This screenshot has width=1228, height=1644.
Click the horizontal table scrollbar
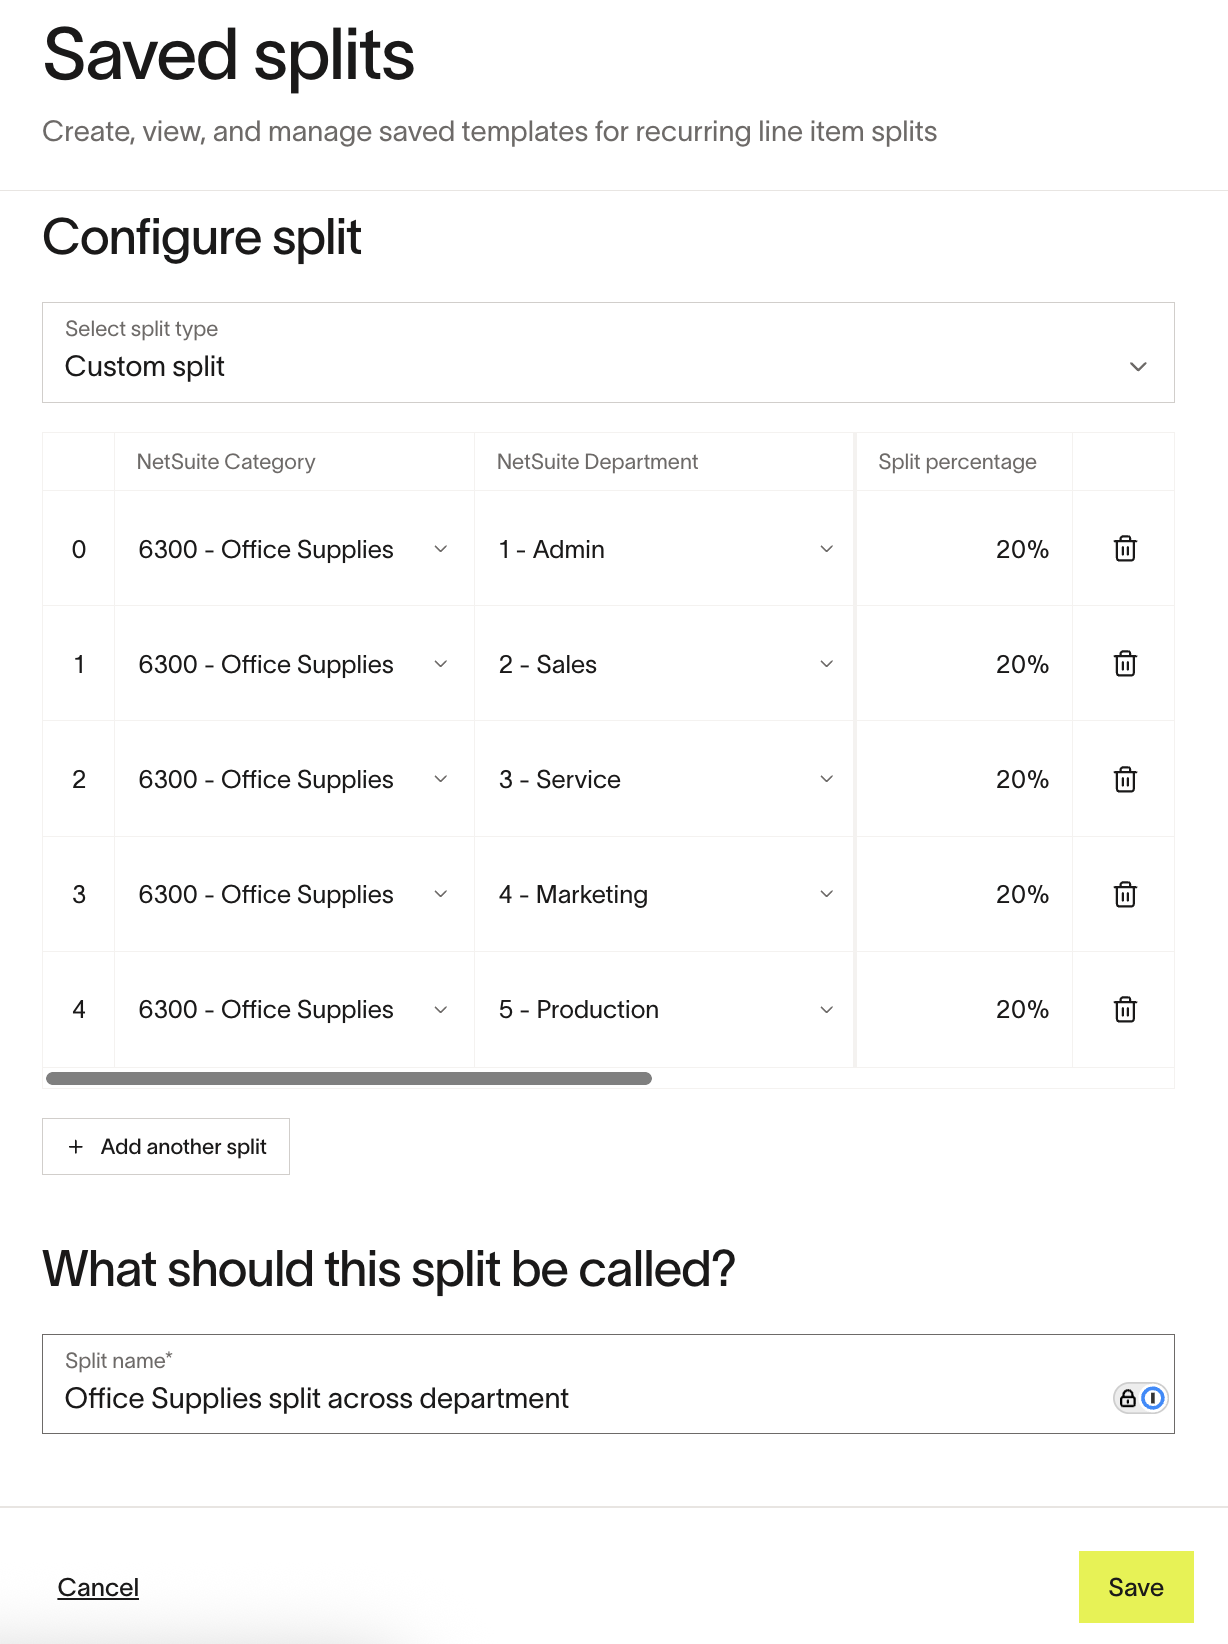349,1079
